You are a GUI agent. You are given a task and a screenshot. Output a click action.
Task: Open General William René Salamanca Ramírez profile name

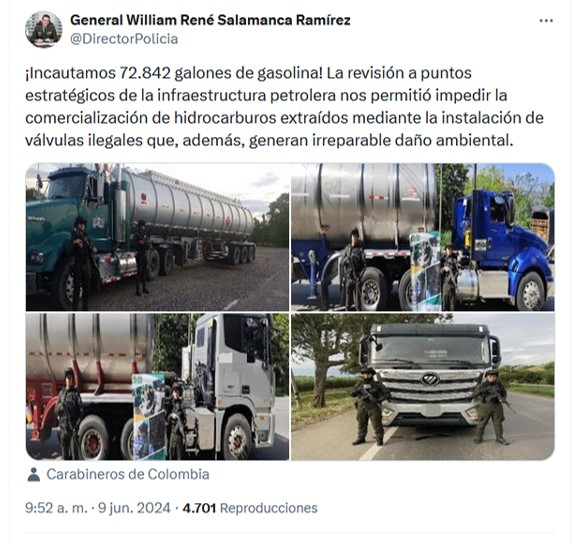coord(210,20)
